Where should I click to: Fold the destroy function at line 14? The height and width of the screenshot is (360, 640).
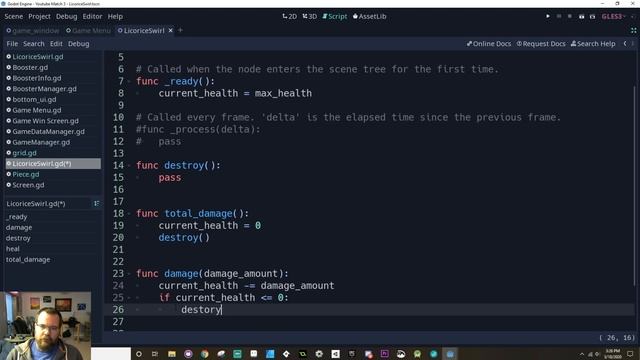point(129,165)
